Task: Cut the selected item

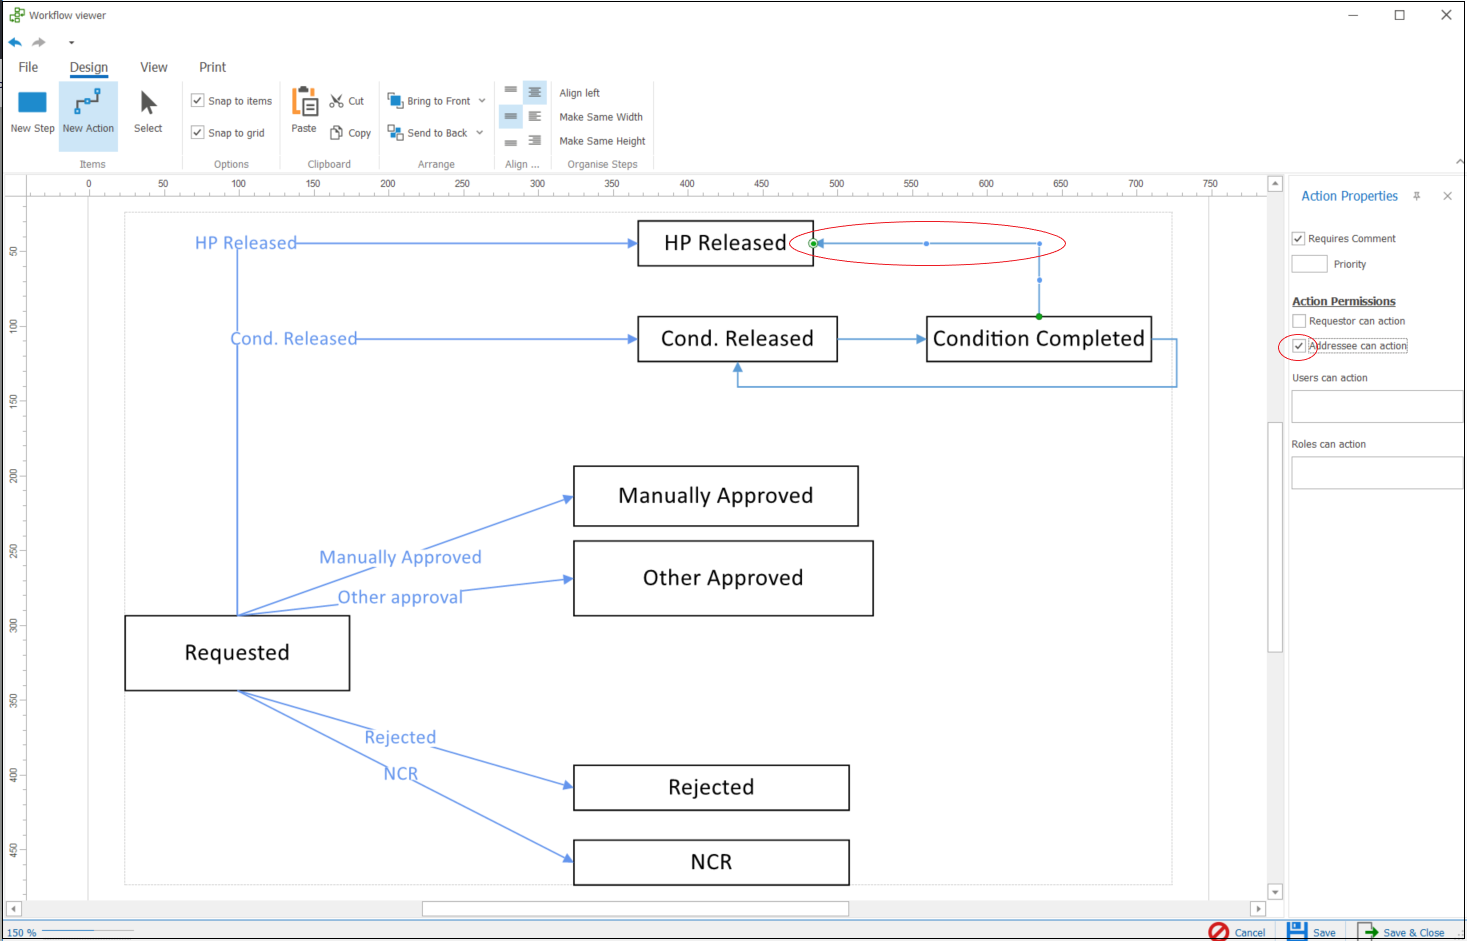Action: pyautogui.click(x=347, y=101)
